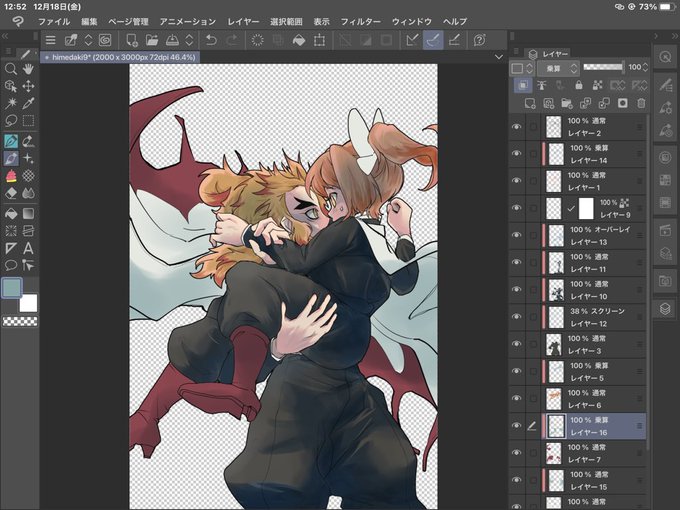This screenshot has height=510, width=680.
Task: Hide layer レイヤー 13 with eye icon
Action: click(516, 235)
